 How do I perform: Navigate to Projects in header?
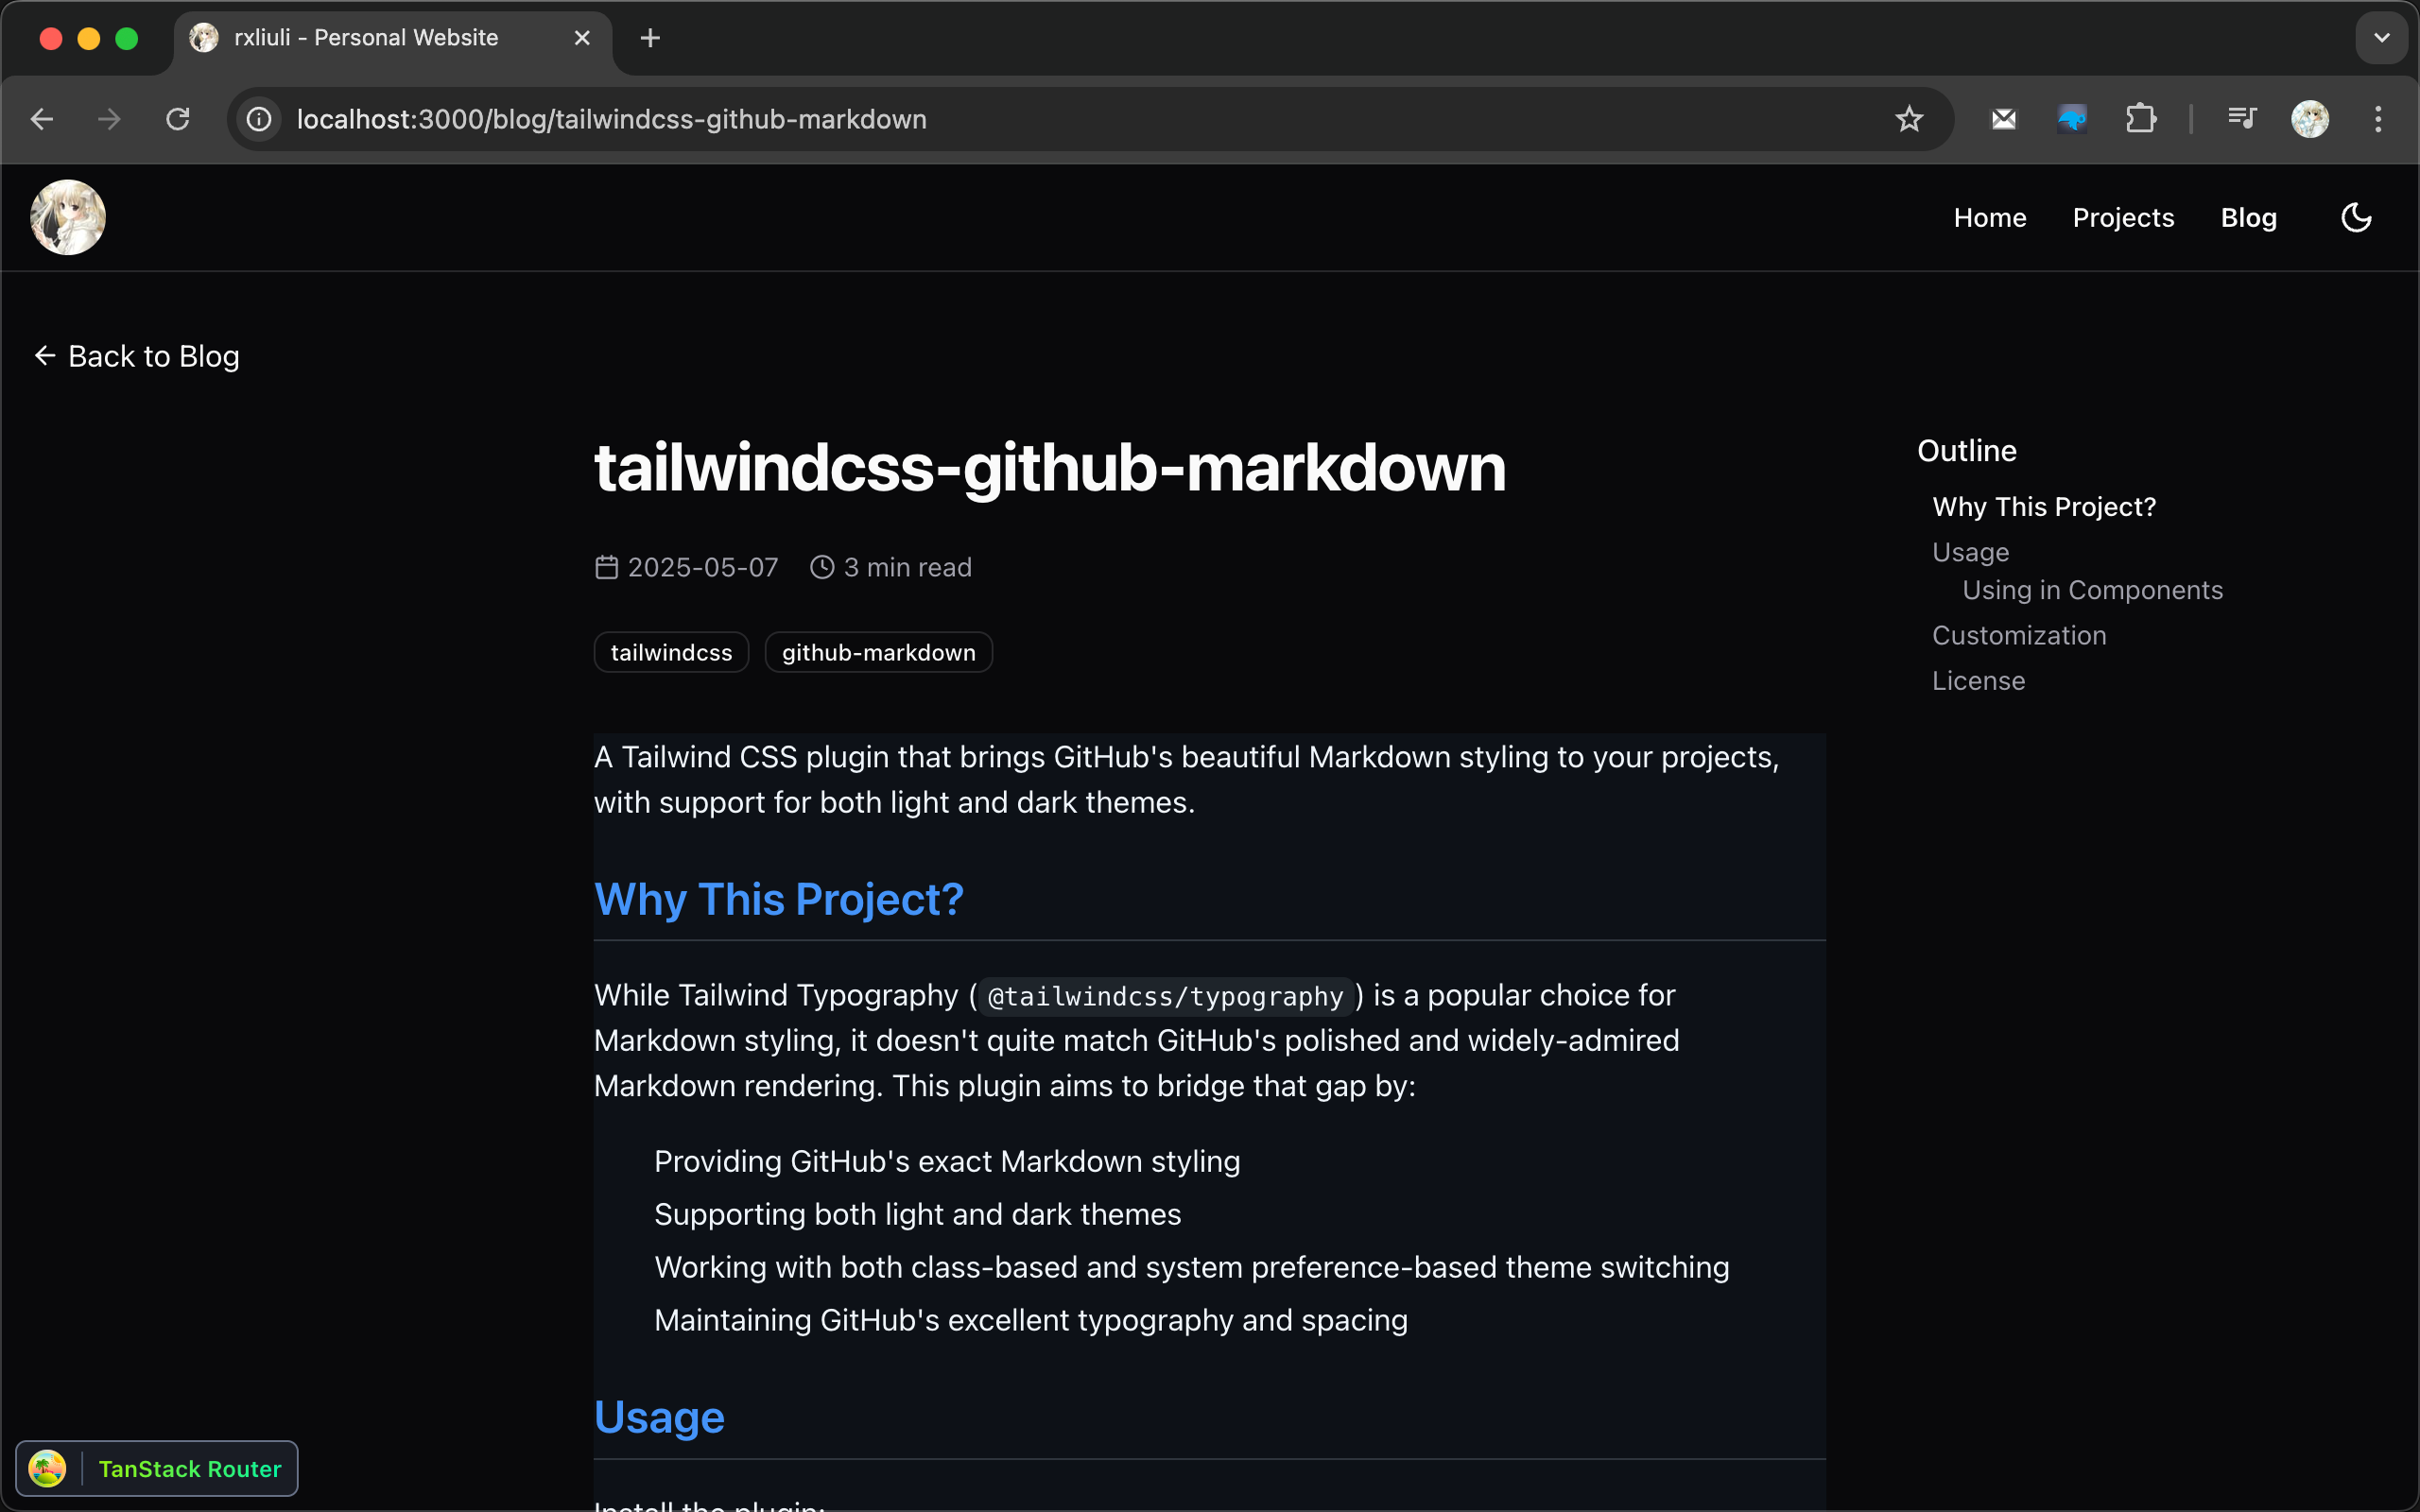point(2123,217)
